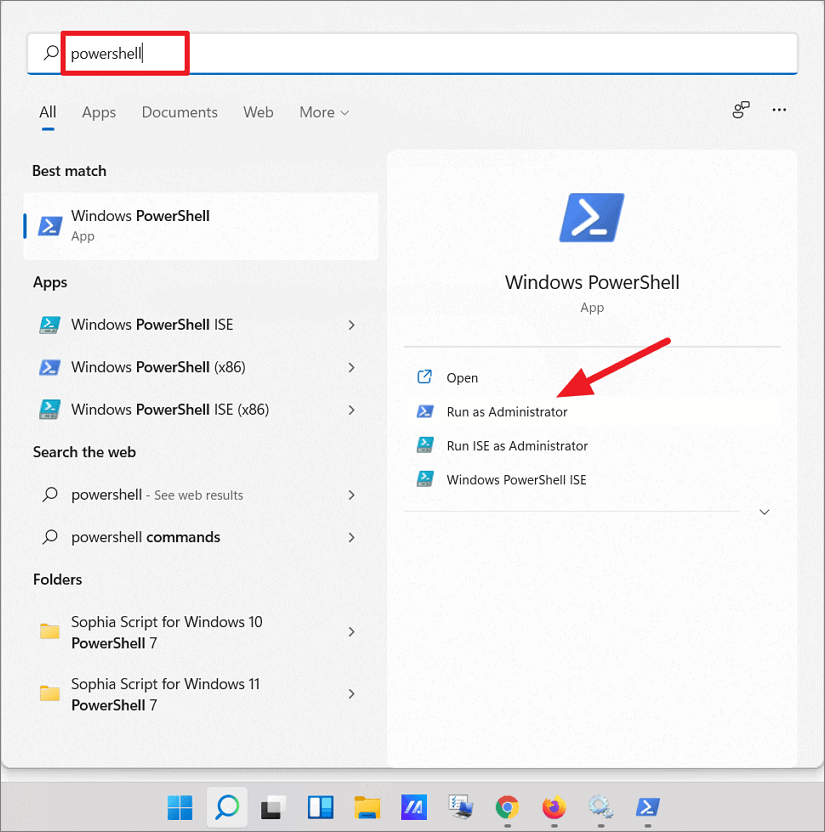Expand Windows PowerShell ISE options arrow
The width and height of the screenshot is (825, 832).
click(351, 325)
